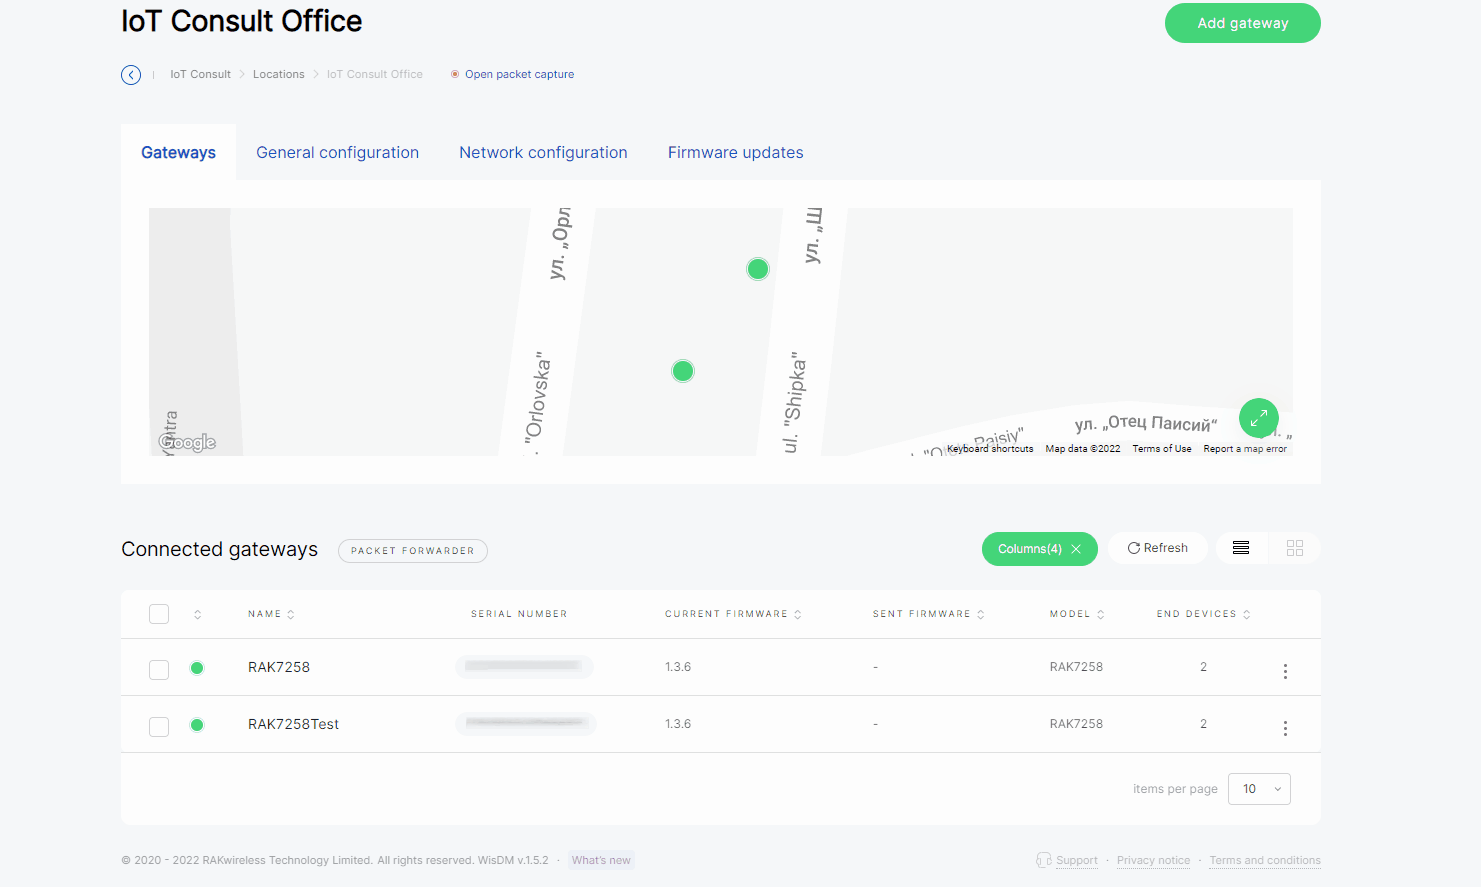Open the RAK7258 row options menu
This screenshot has height=887, width=1481.
[1285, 671]
